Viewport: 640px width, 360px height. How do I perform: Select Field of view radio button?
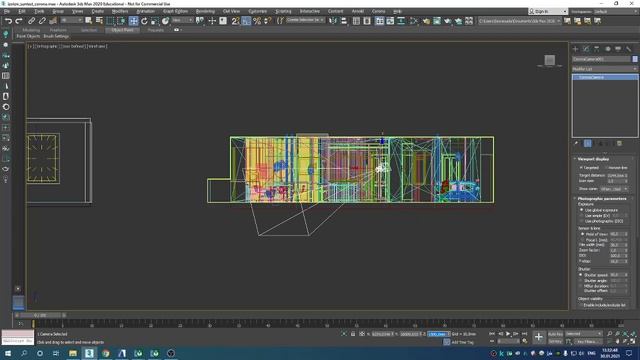(x=582, y=234)
